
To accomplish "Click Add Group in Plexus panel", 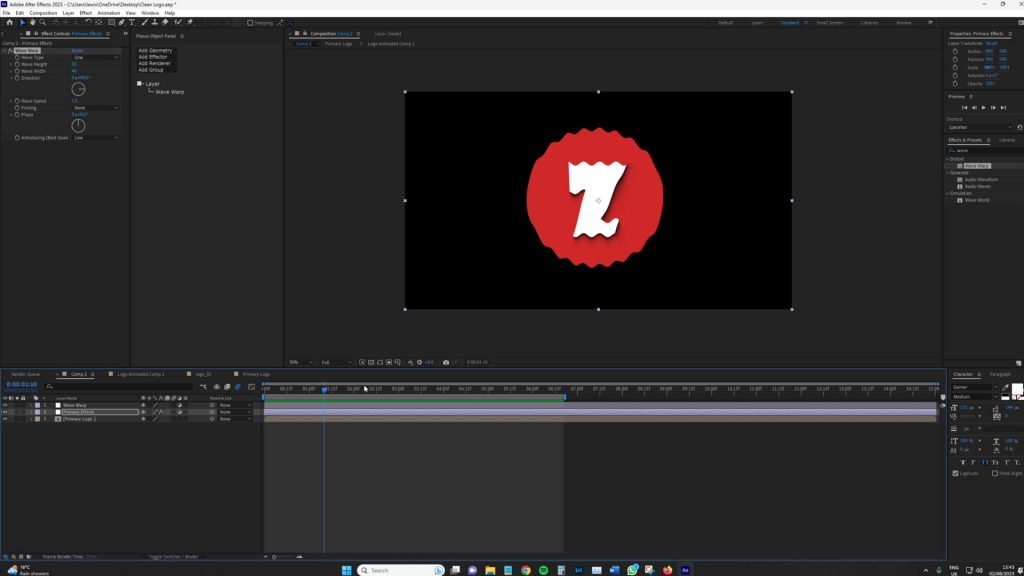I will point(151,70).
